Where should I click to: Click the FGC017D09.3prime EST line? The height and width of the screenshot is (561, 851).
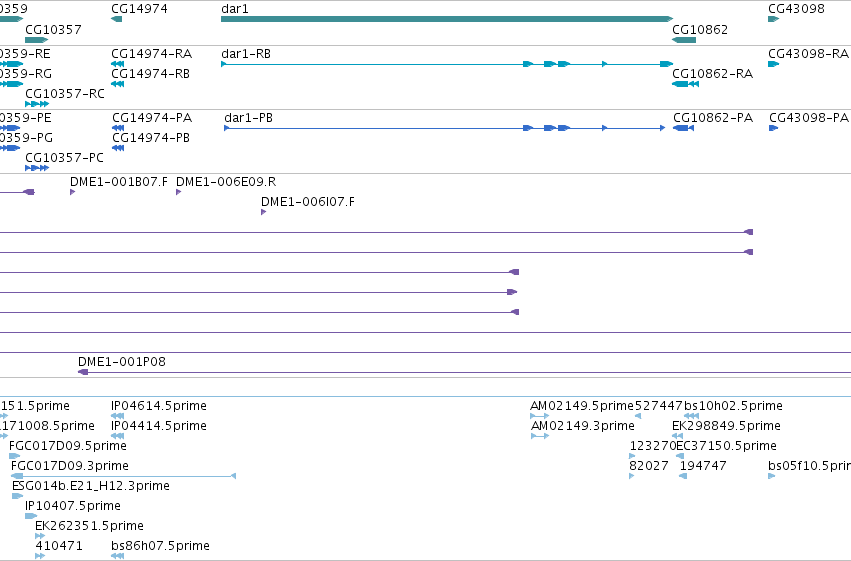coord(123,476)
